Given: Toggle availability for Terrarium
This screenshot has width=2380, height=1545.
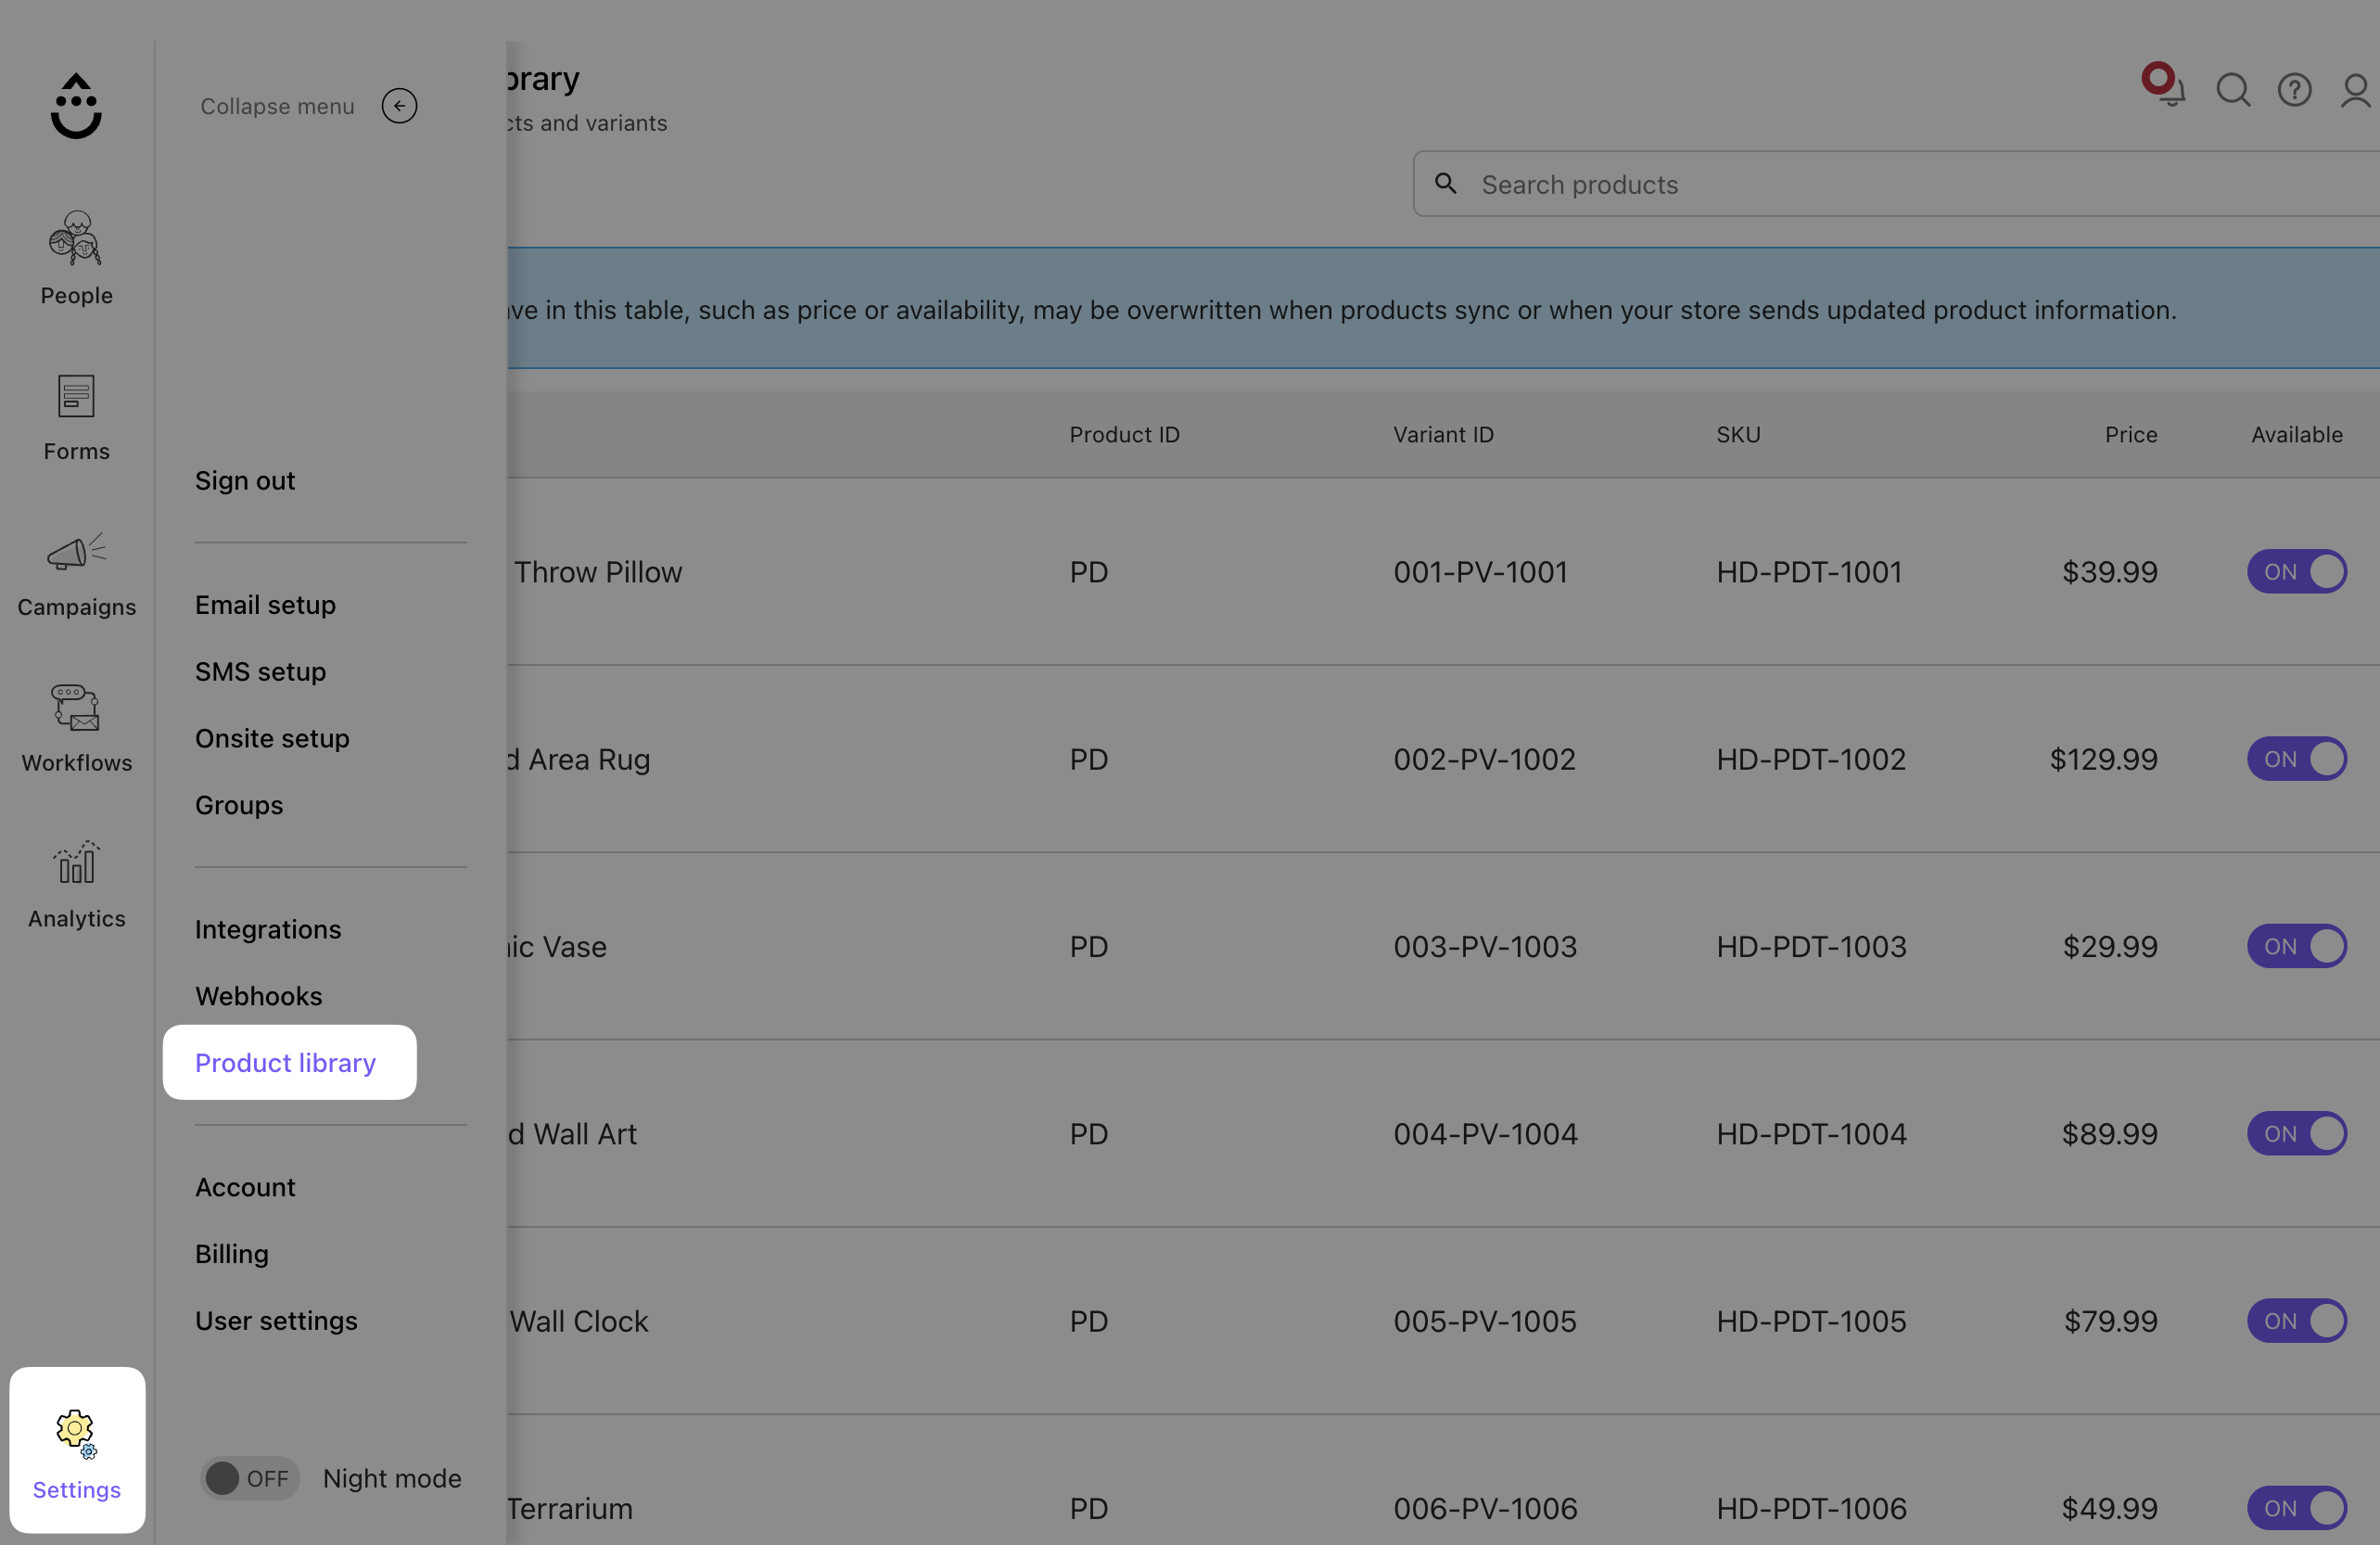Looking at the screenshot, I should (2296, 1508).
